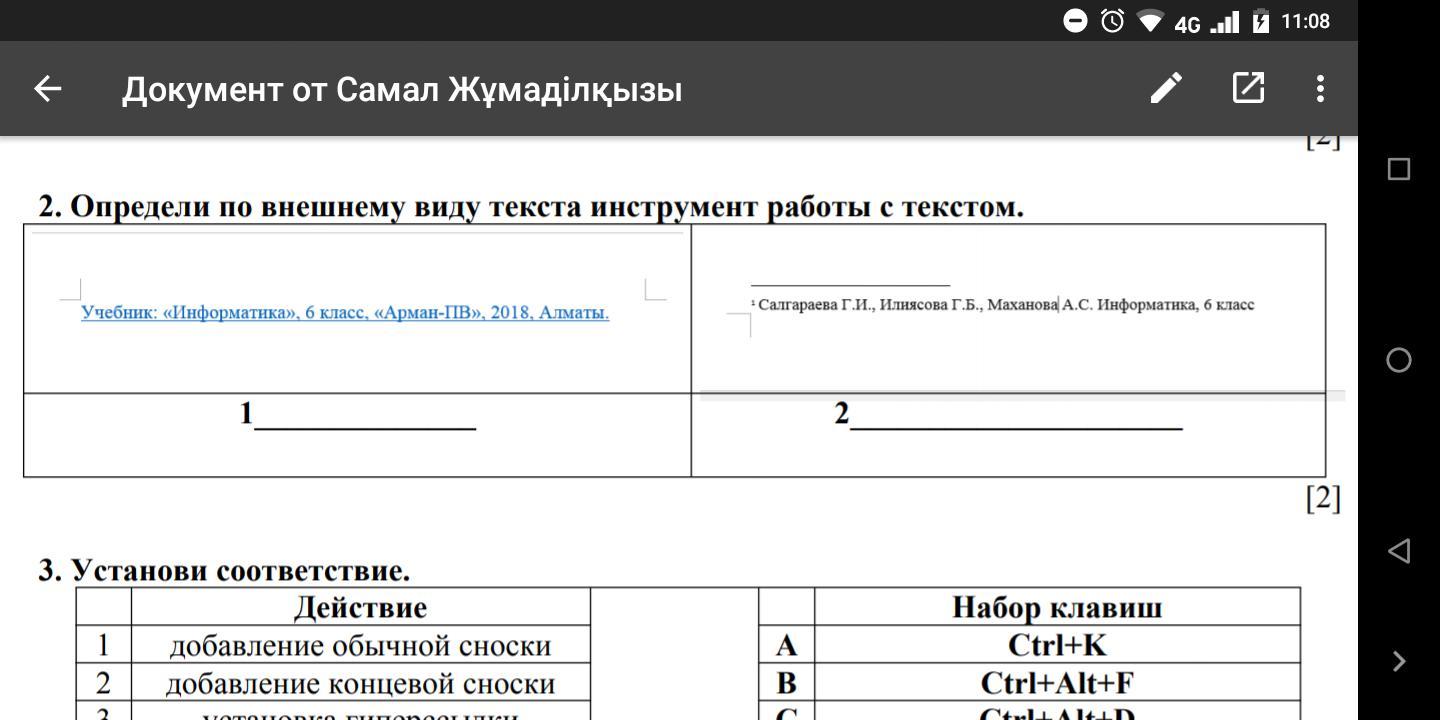The width and height of the screenshot is (1440, 720).
Task: Open the document in an external app
Action: click(1248, 88)
